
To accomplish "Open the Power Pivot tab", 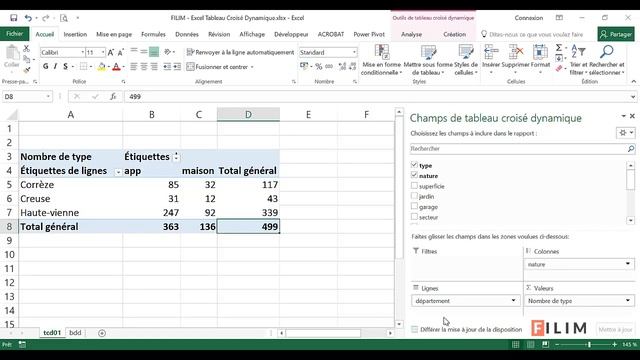I will click(x=369, y=34).
